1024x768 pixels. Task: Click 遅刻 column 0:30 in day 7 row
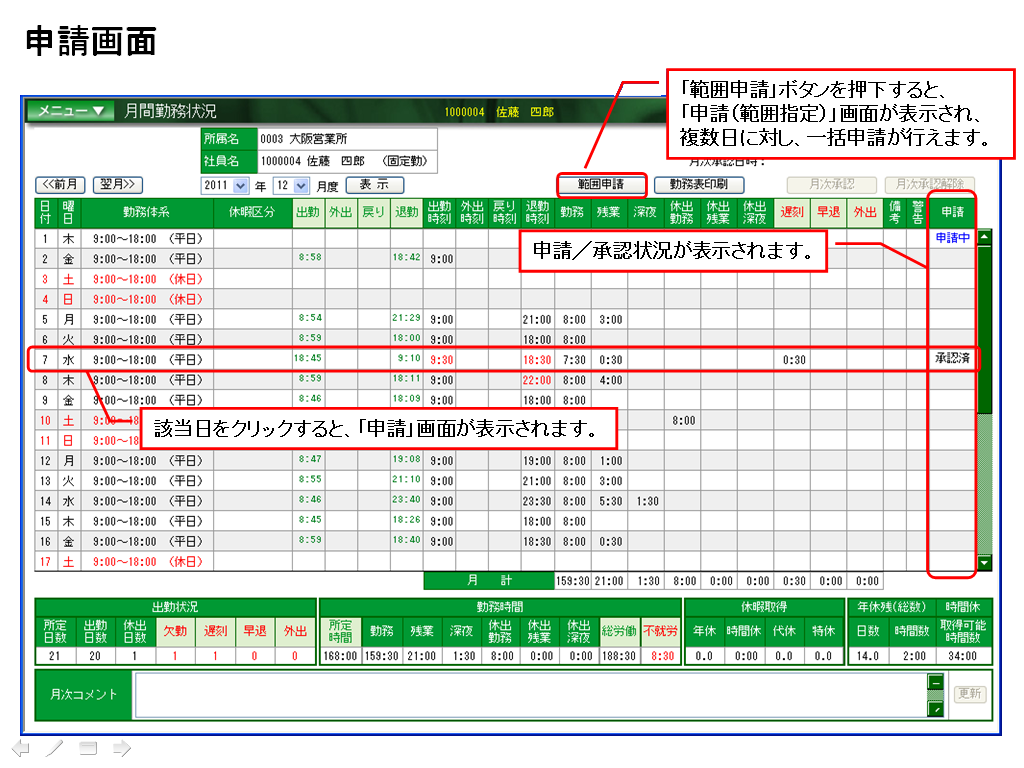coord(794,360)
